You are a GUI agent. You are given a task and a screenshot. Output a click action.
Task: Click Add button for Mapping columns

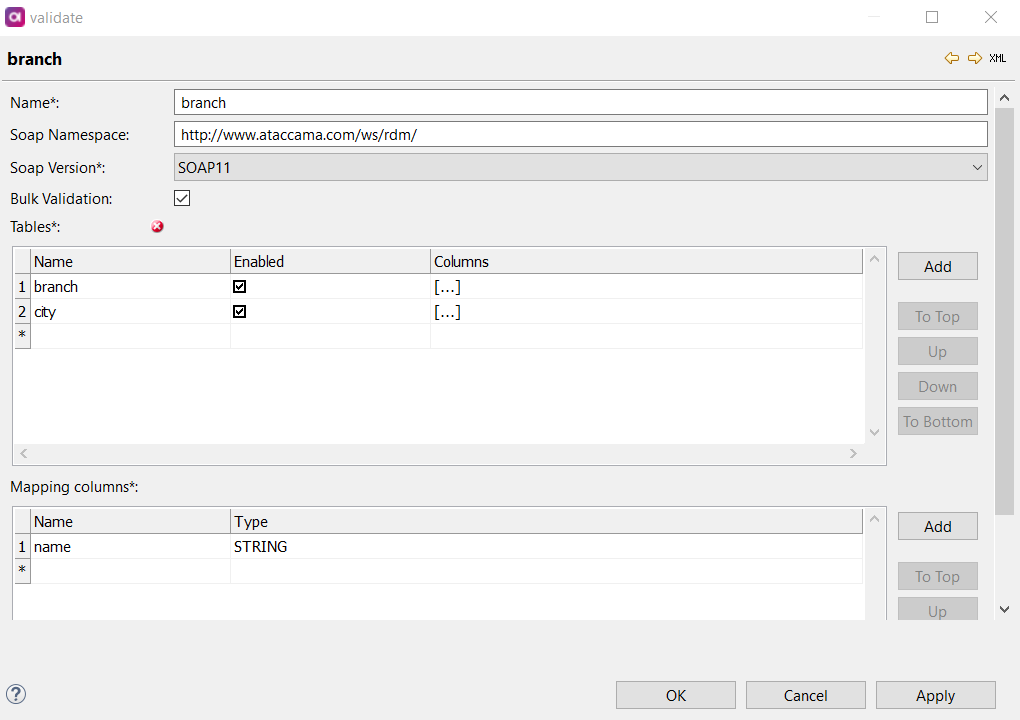[x=937, y=526]
